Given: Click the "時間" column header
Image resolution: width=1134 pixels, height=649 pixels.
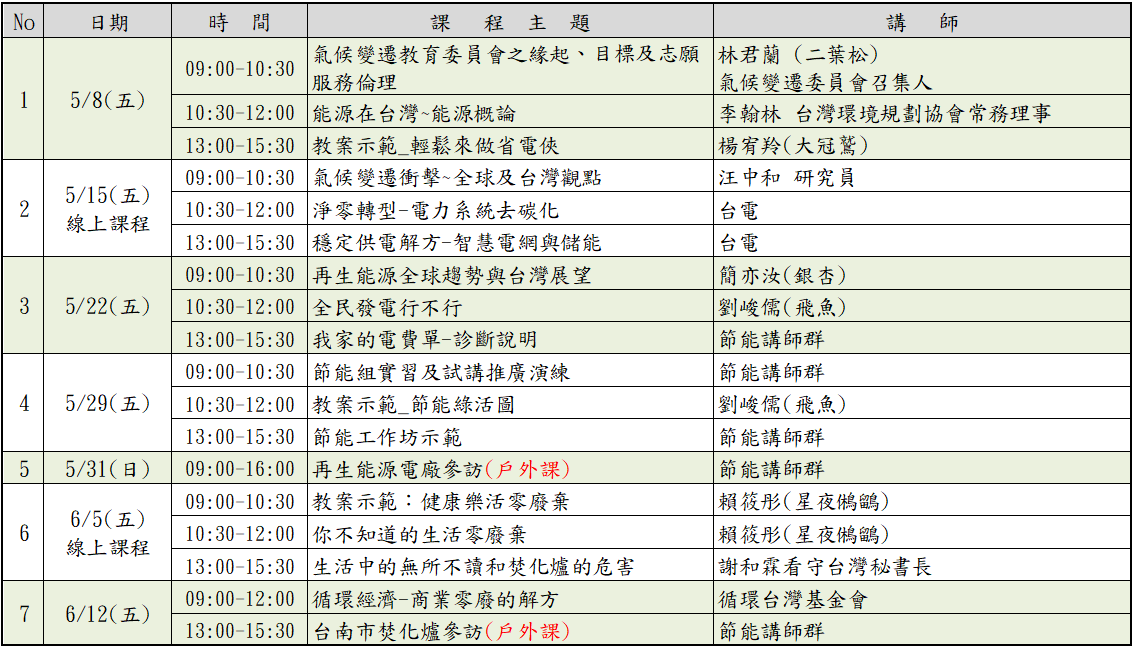Looking at the screenshot, I should point(240,23).
